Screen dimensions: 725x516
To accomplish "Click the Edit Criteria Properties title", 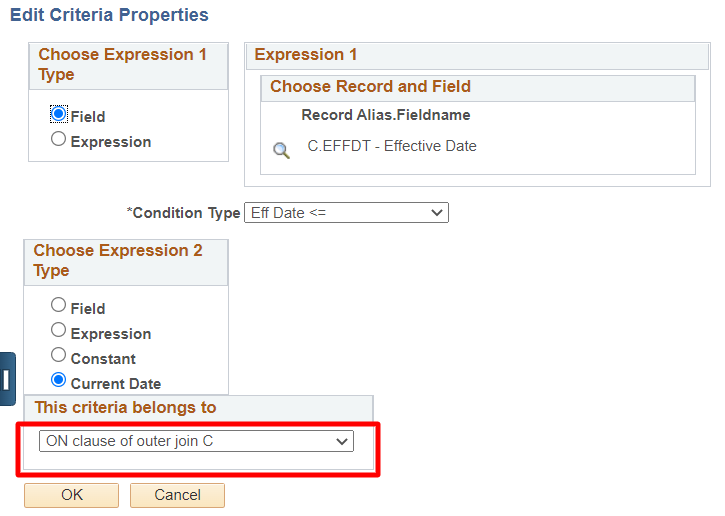I will (109, 15).
